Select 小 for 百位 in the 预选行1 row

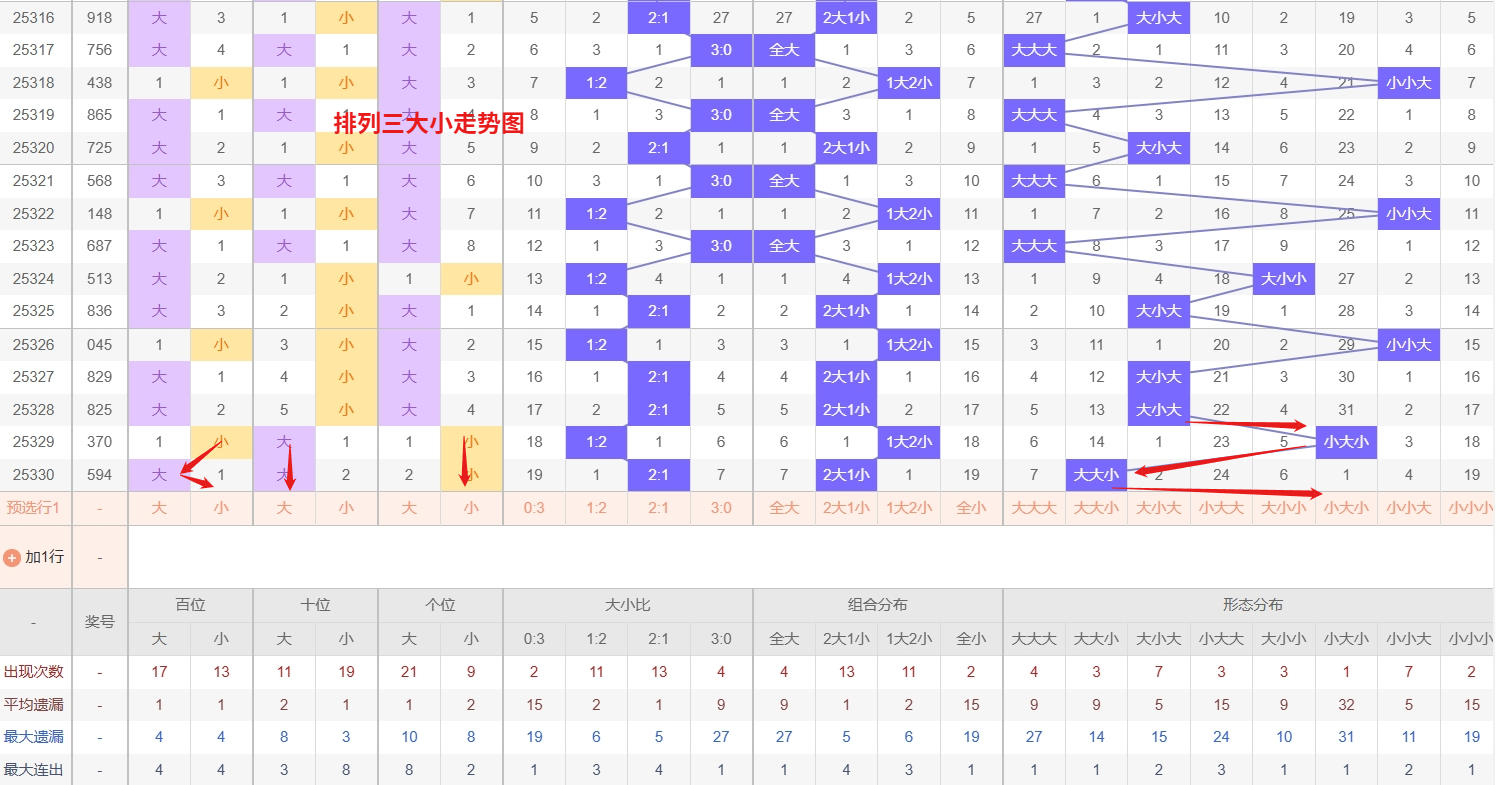(221, 508)
